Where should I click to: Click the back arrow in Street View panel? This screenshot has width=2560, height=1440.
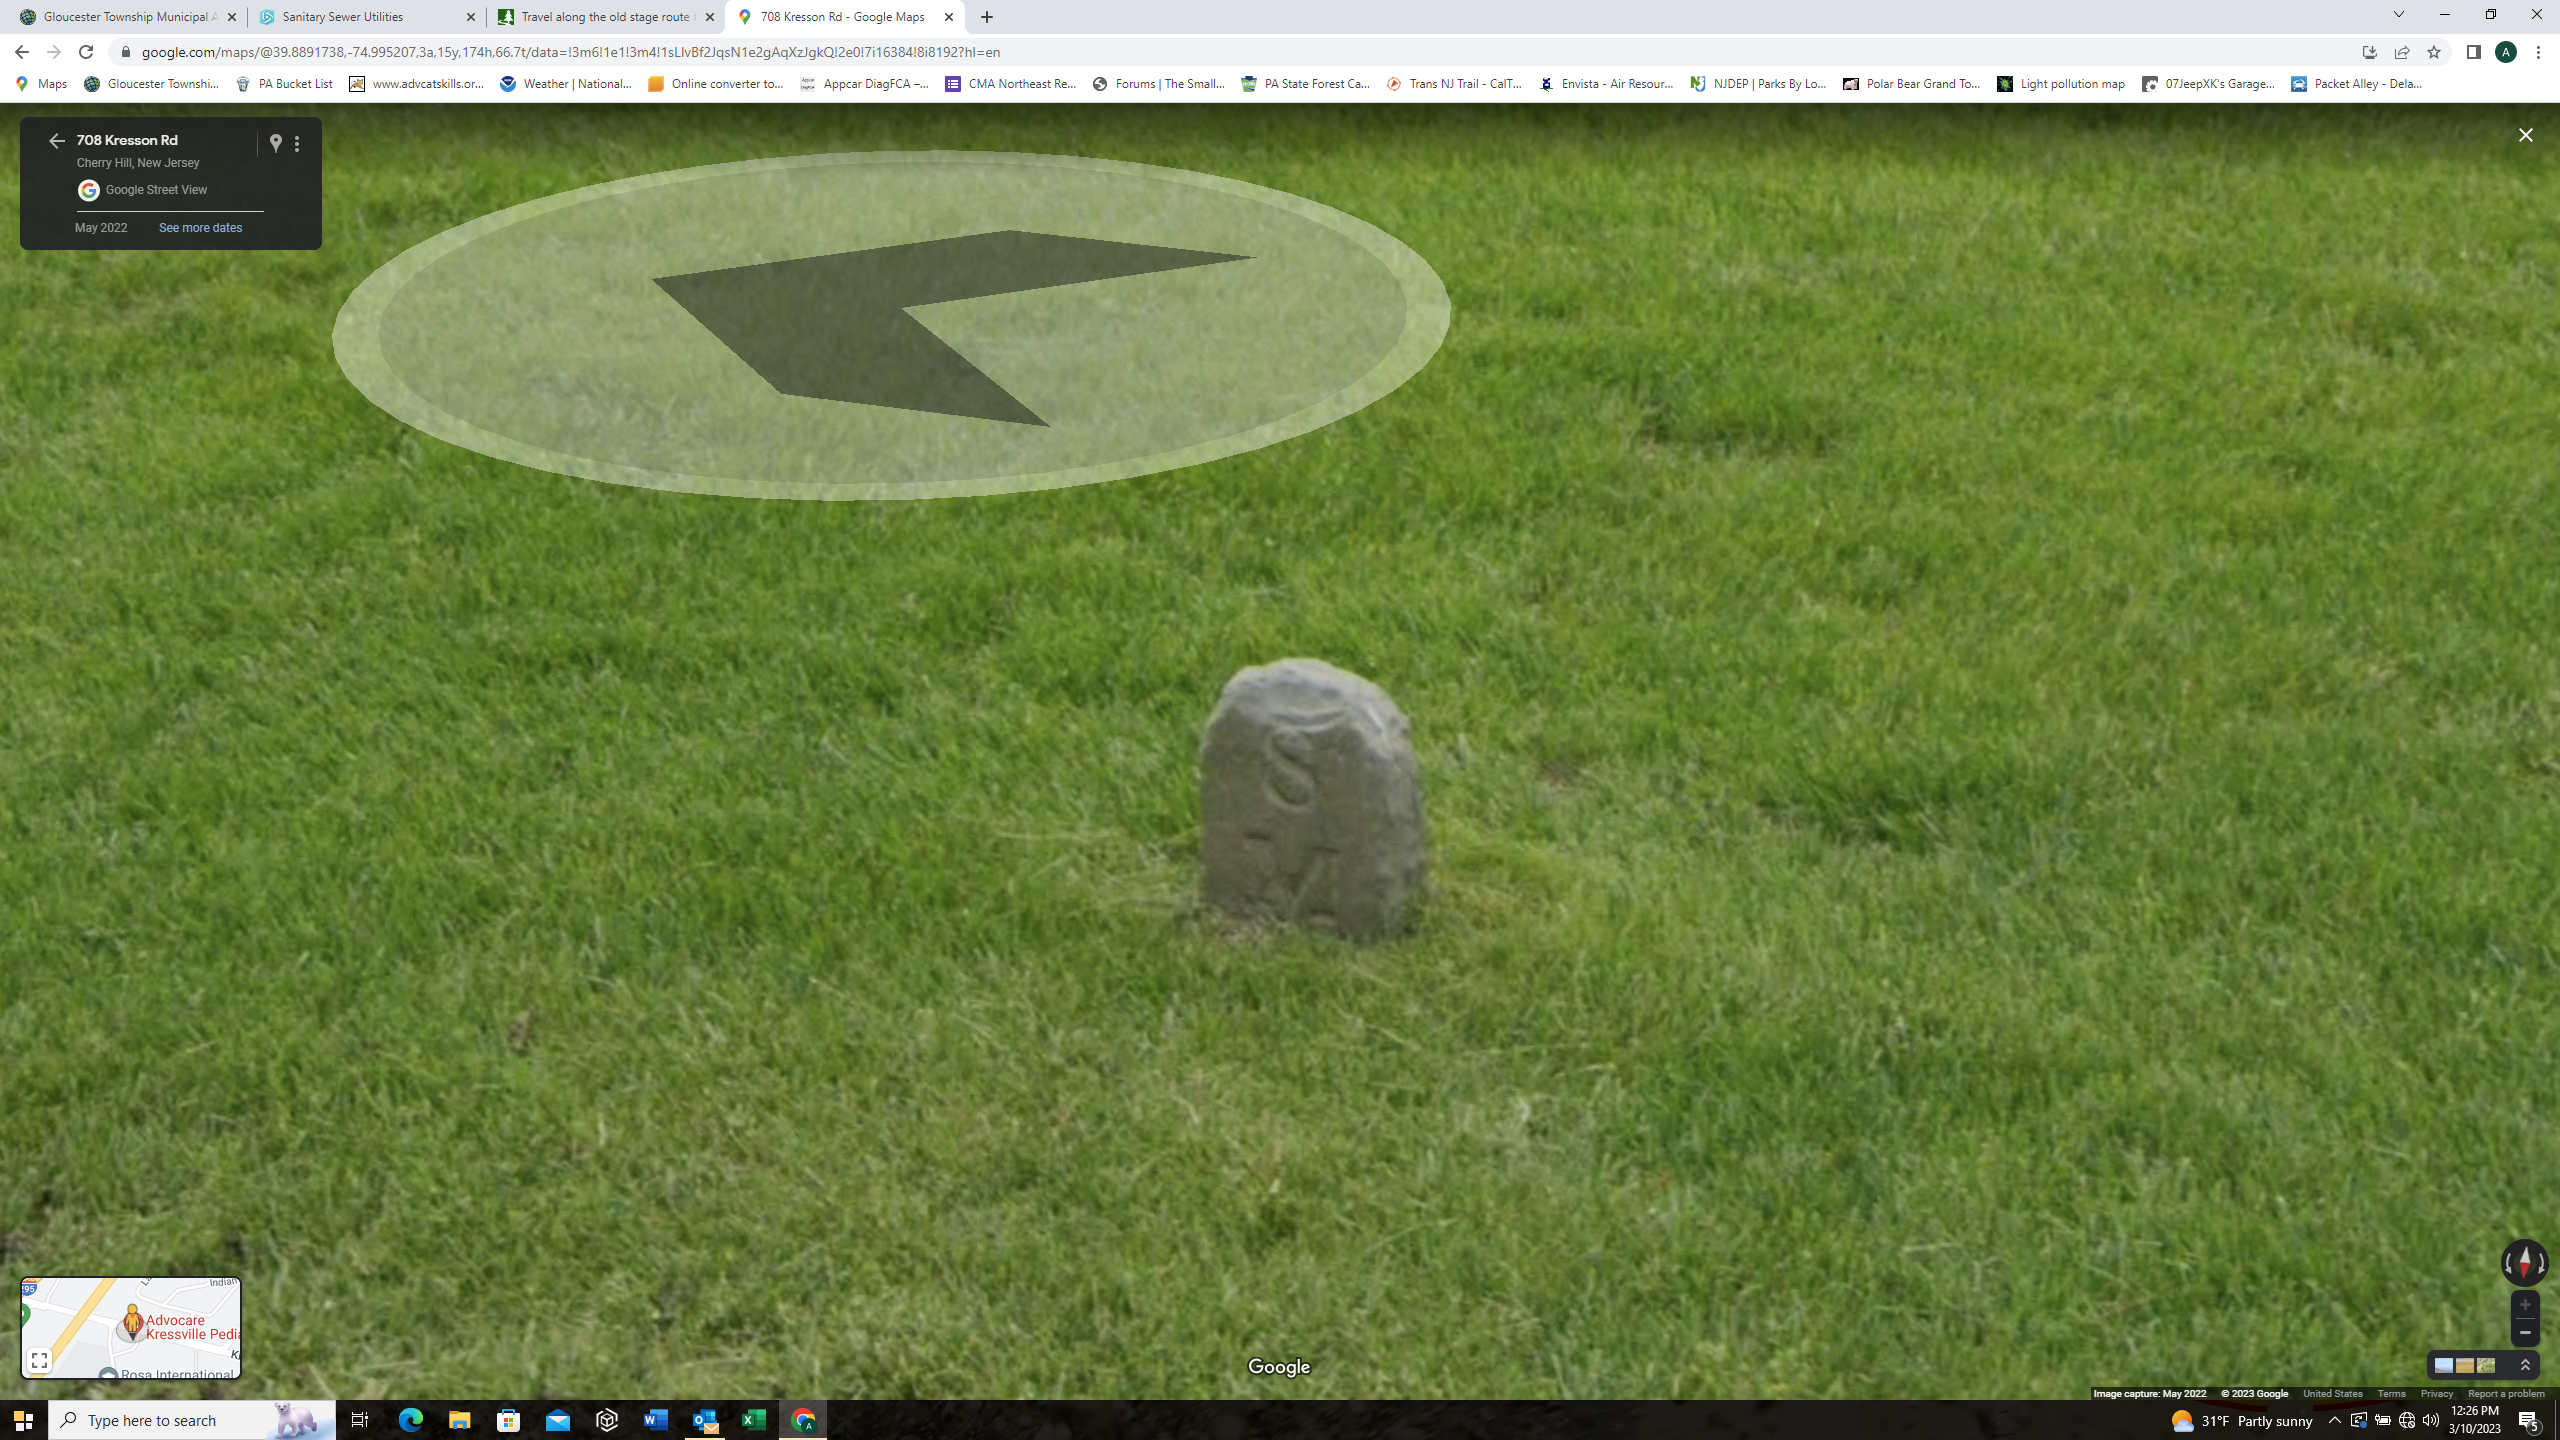tap(56, 141)
